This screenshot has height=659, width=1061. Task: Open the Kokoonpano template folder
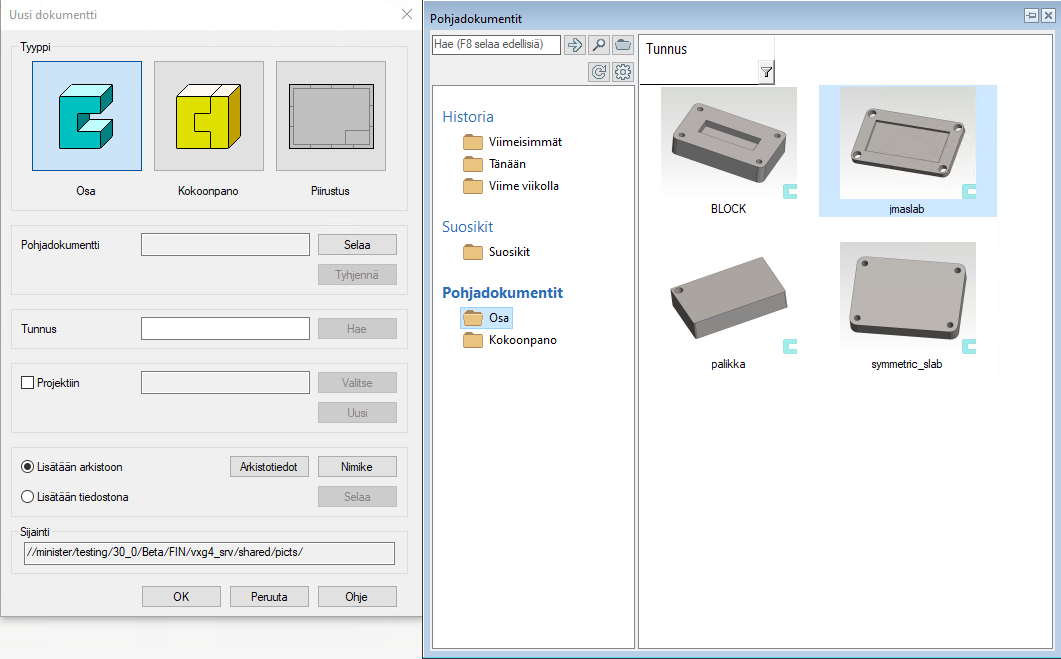coord(522,340)
